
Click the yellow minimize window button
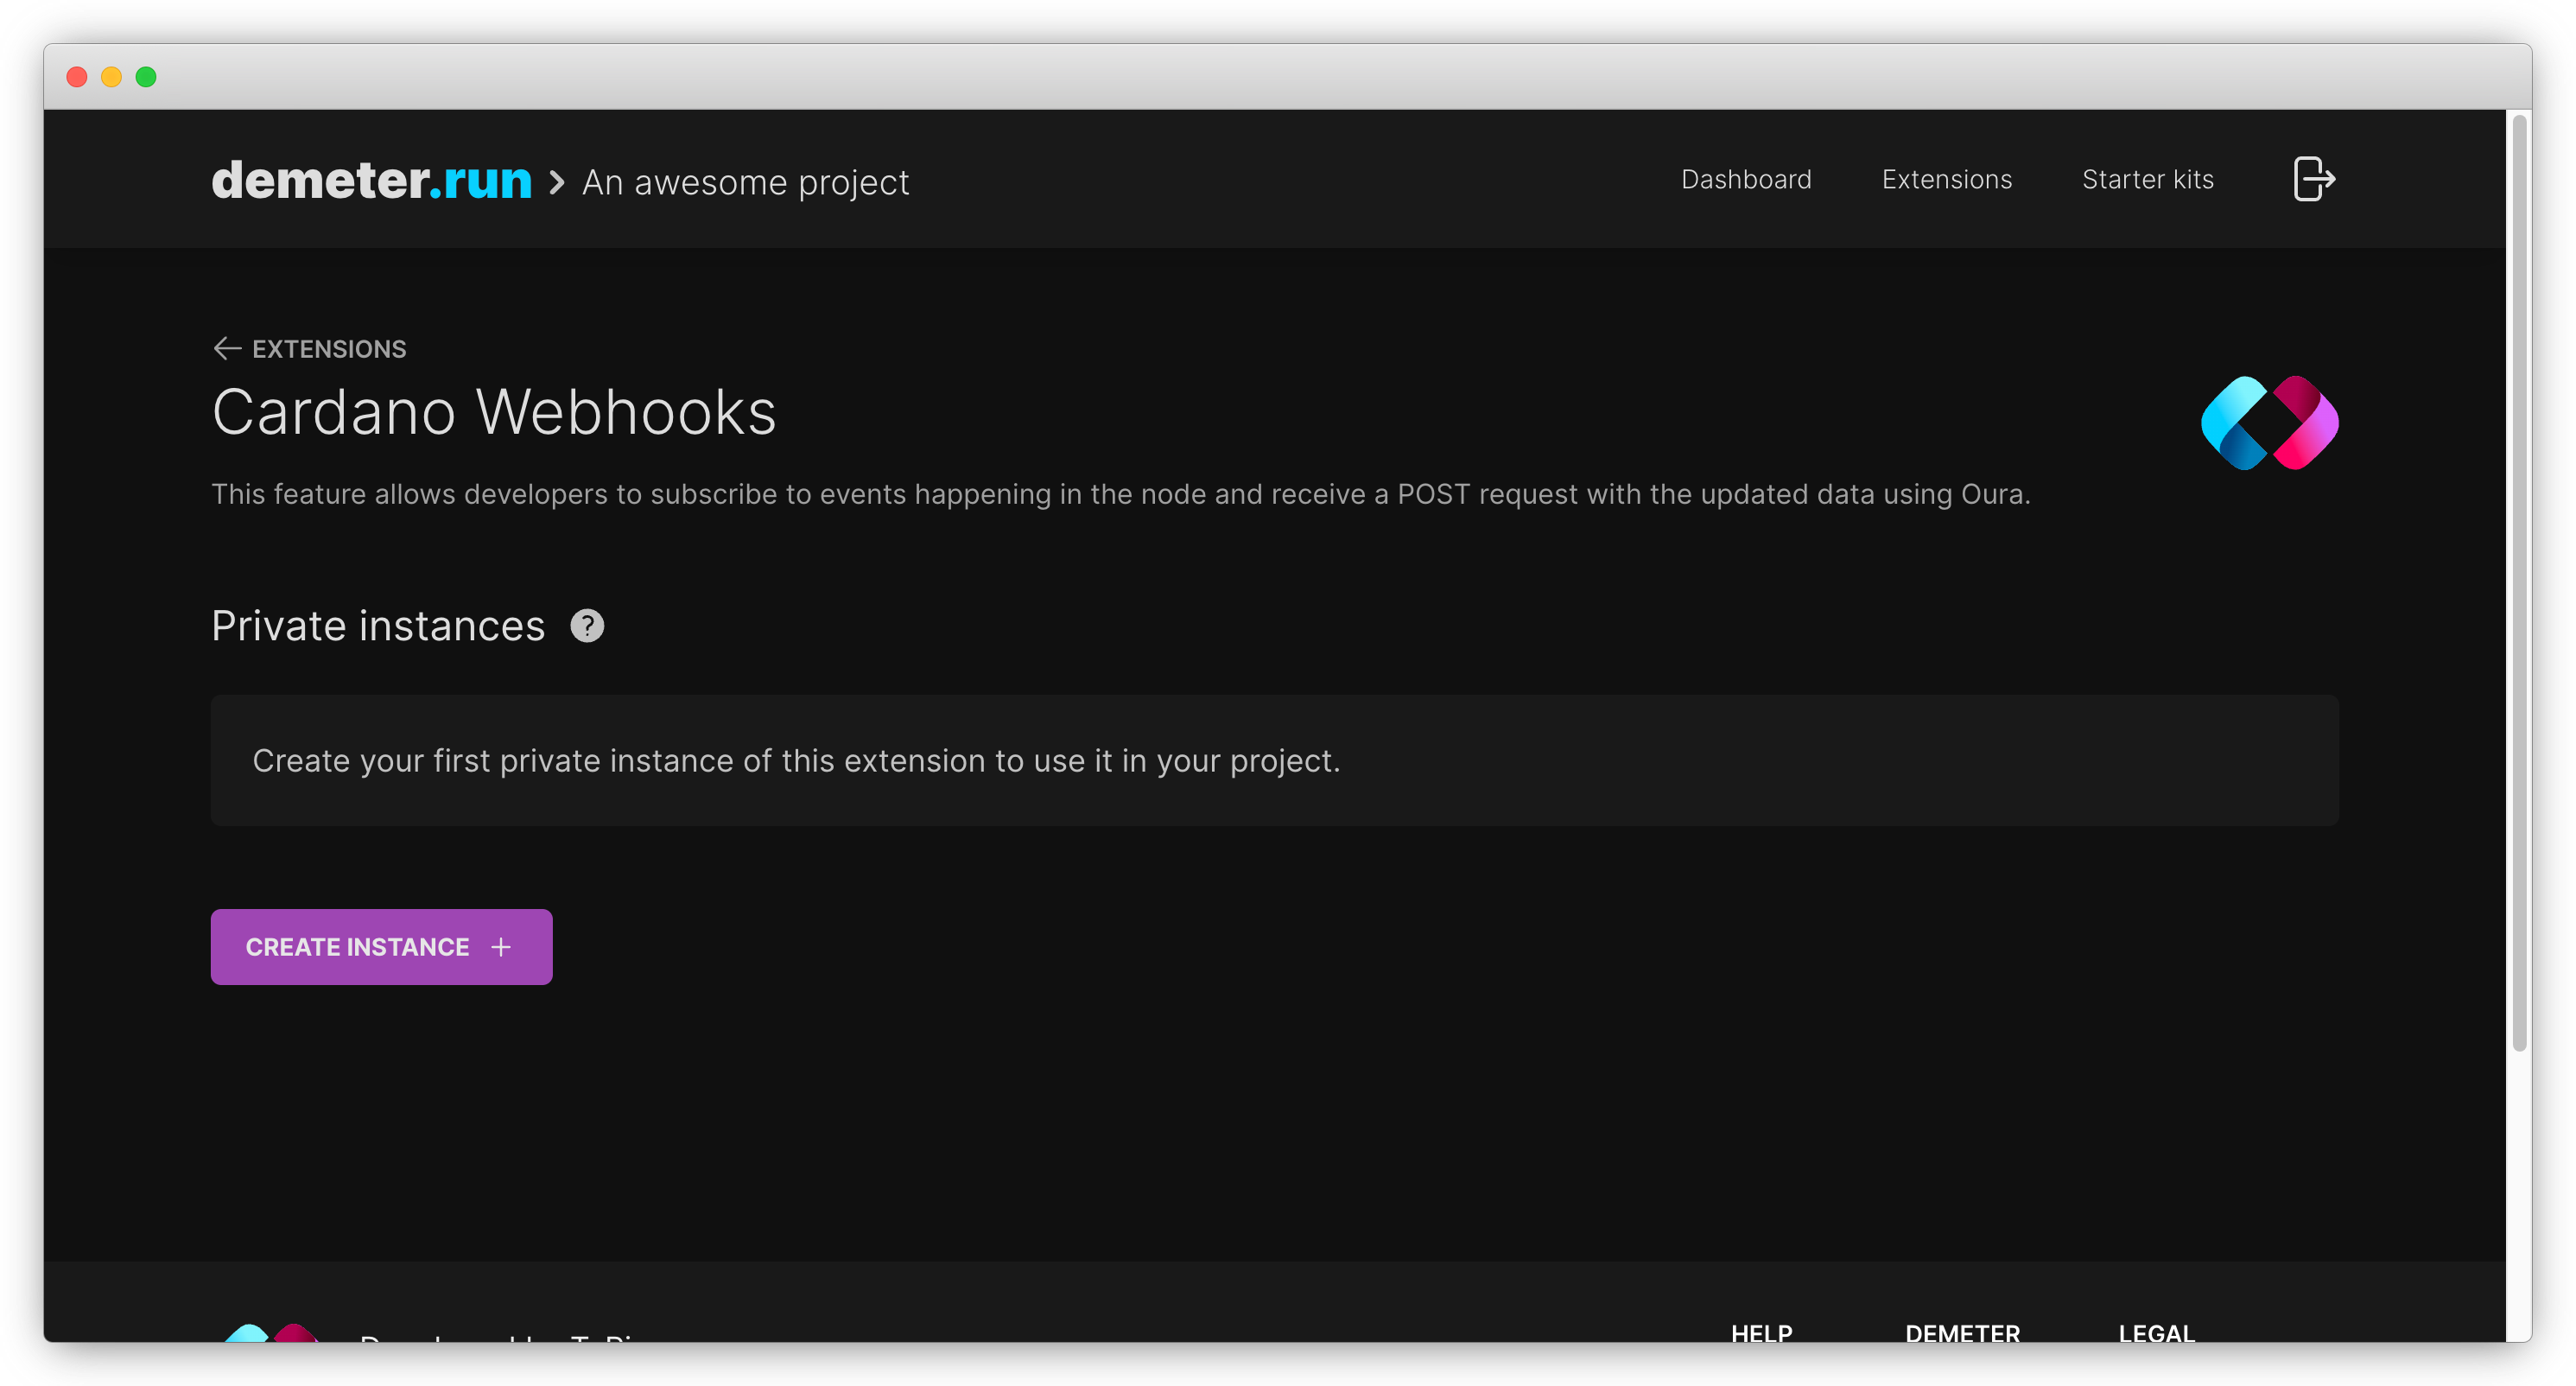[x=111, y=77]
